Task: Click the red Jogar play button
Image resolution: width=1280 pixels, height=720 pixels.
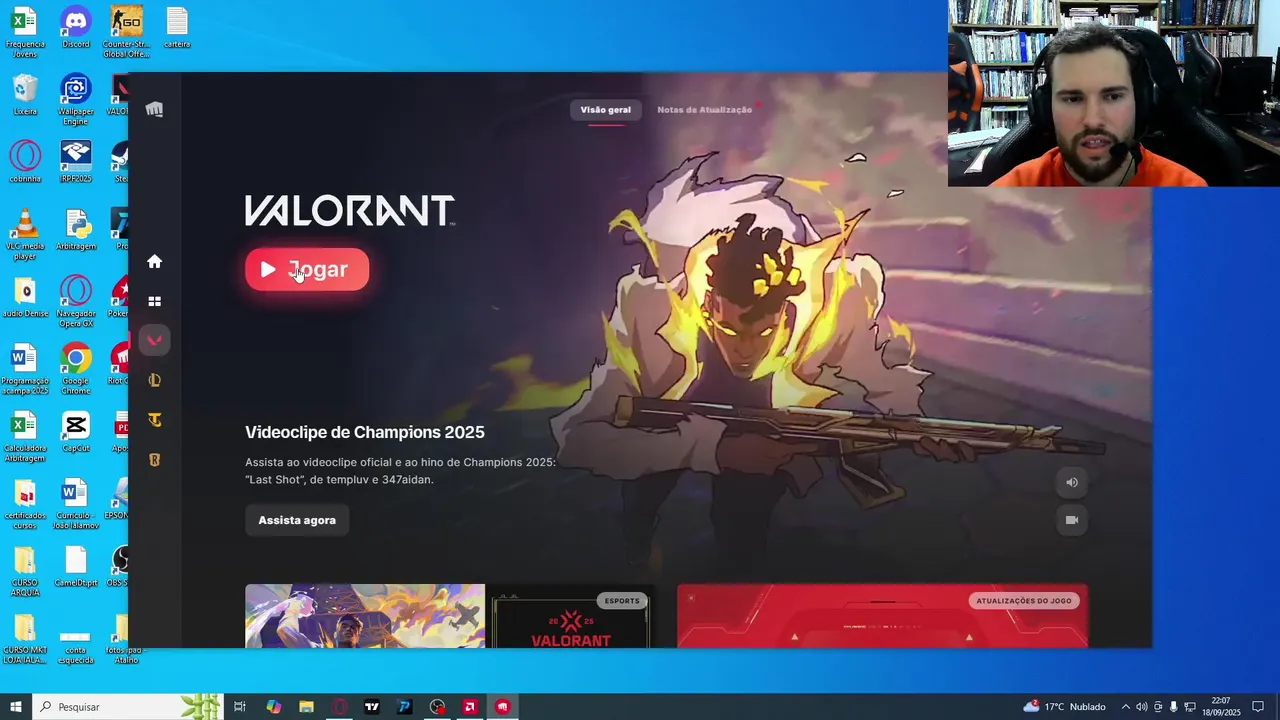Action: pos(307,269)
